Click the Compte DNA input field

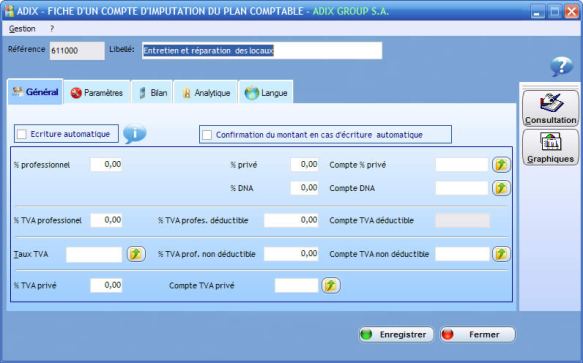(462, 188)
